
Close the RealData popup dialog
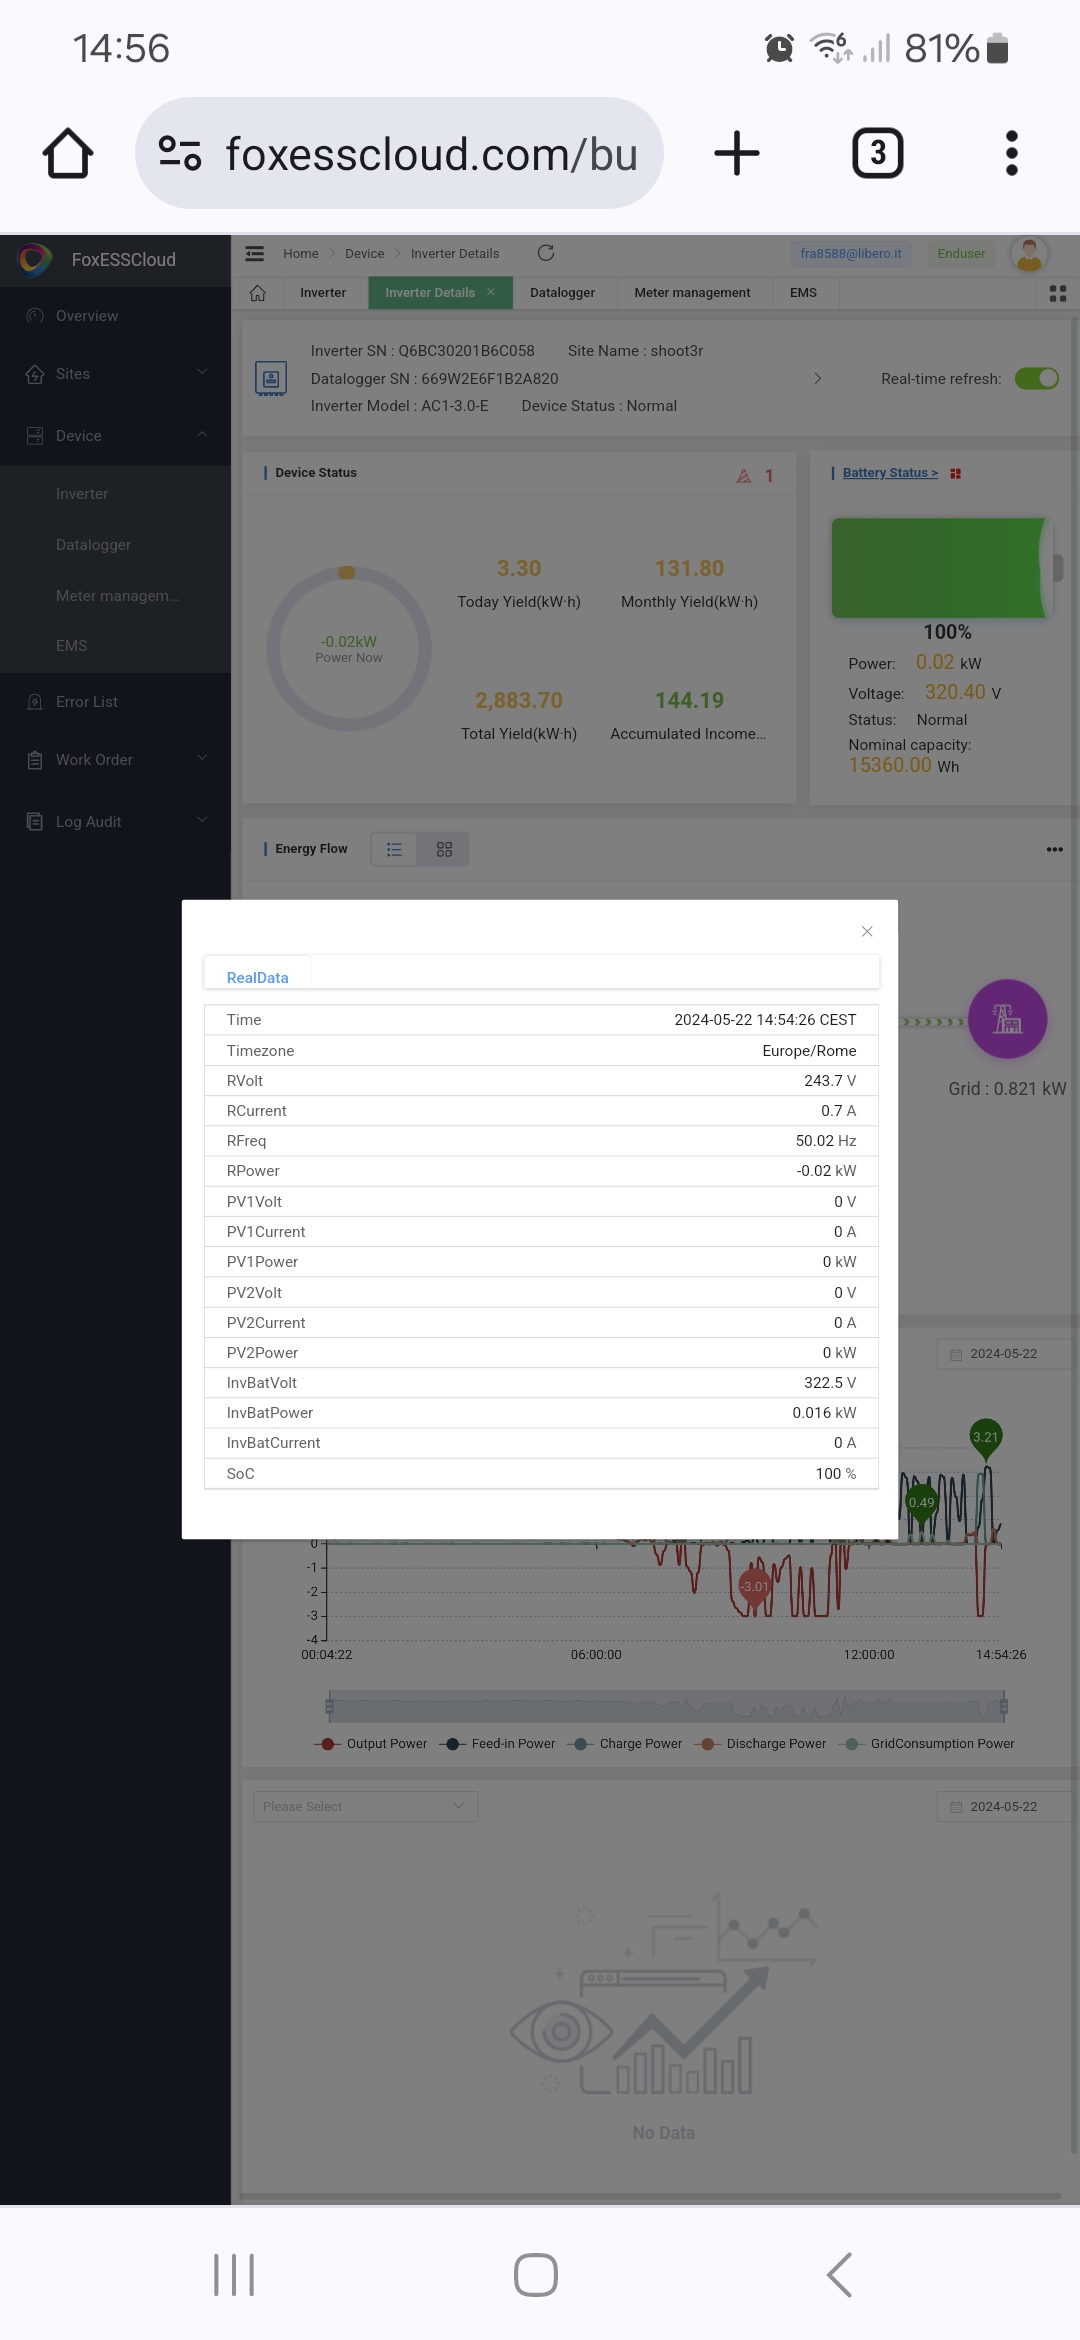867,931
